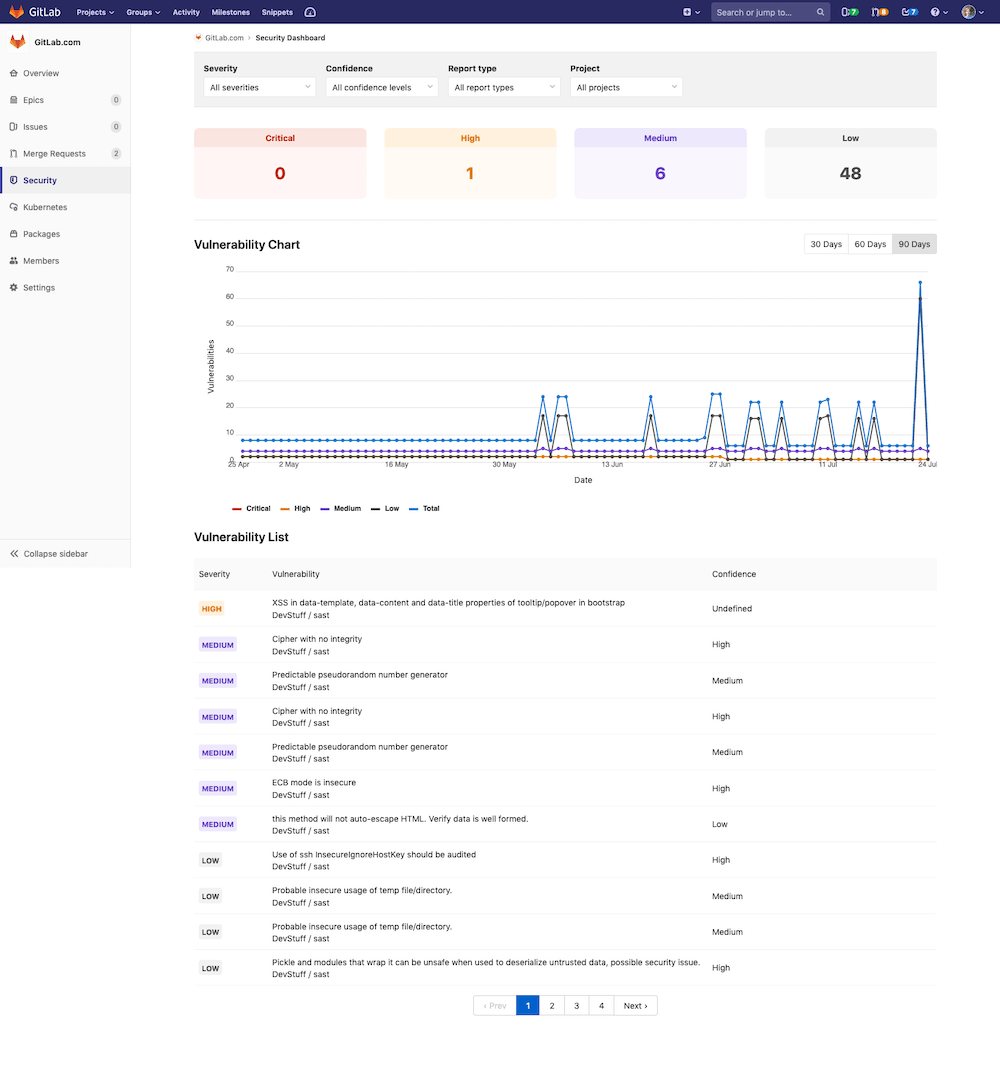Open the Epics sidebar icon
1000x1085 pixels.
(14, 100)
